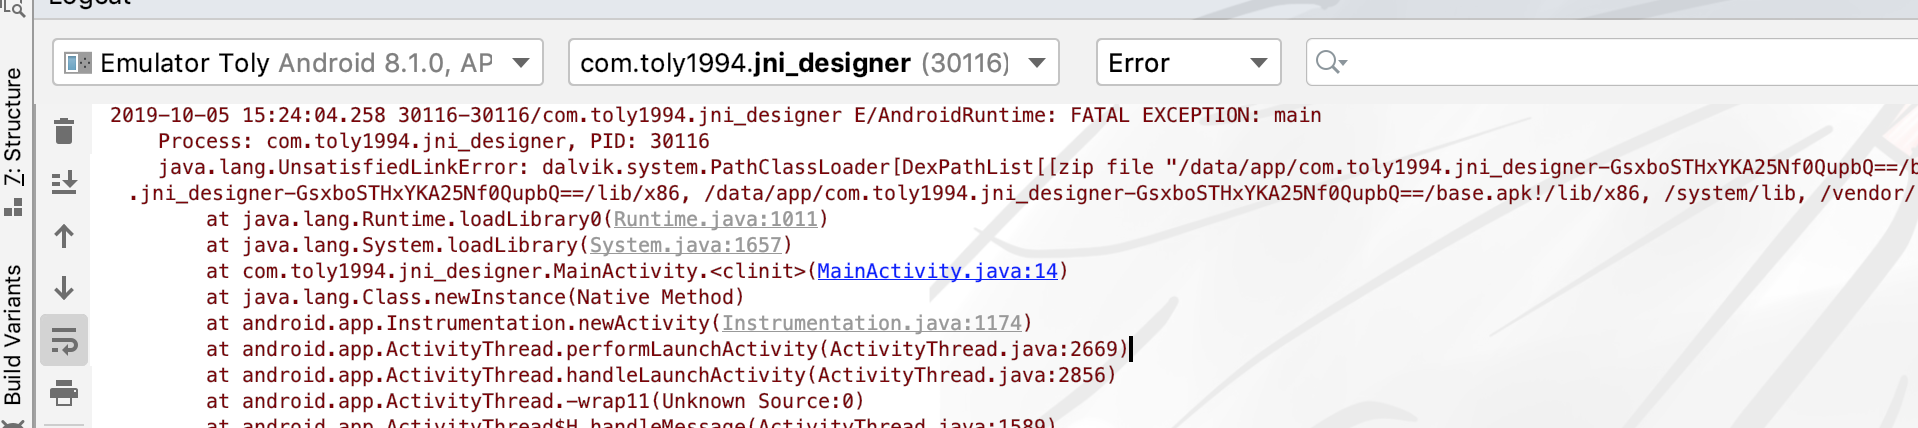Click the performLaunchActivity stack line
1918x428 pixels.
coord(667,349)
